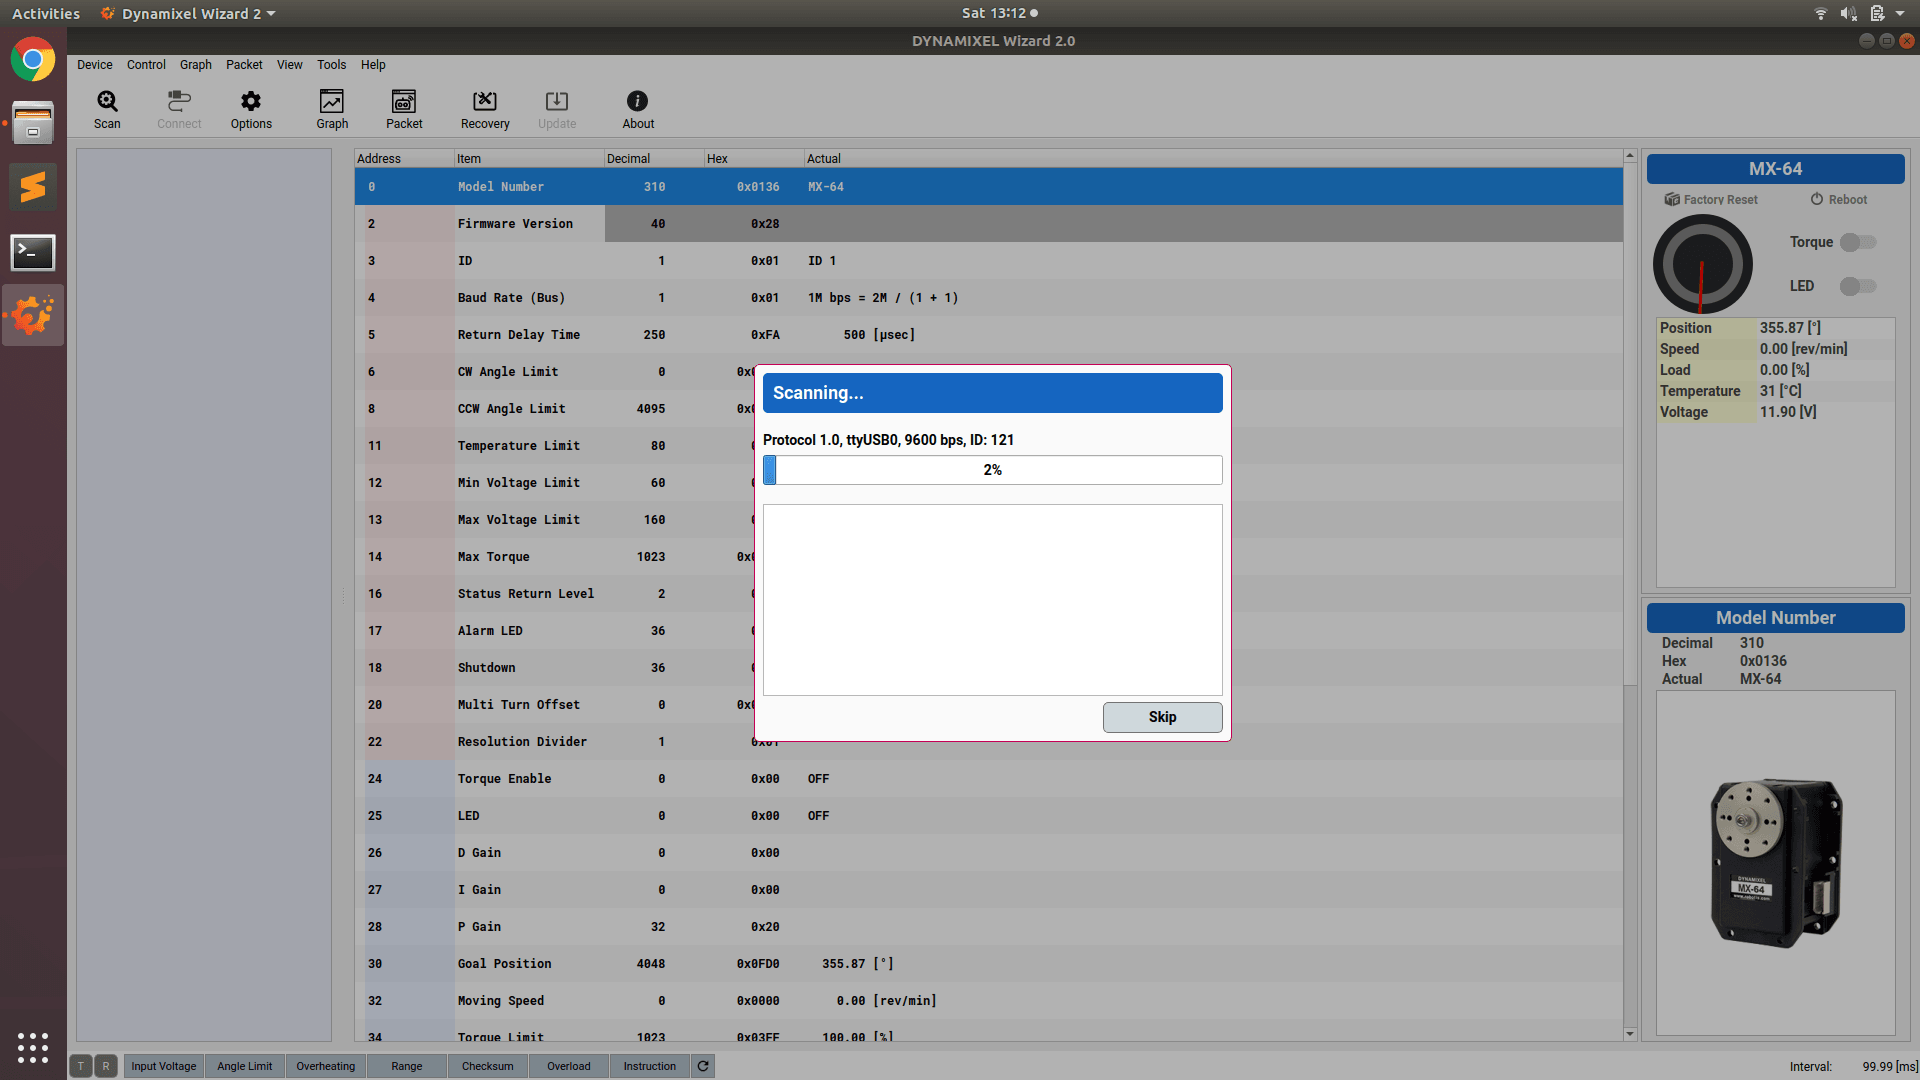This screenshot has height=1080, width=1920.
Task: Click the Scan toolbar icon
Action: tap(107, 102)
